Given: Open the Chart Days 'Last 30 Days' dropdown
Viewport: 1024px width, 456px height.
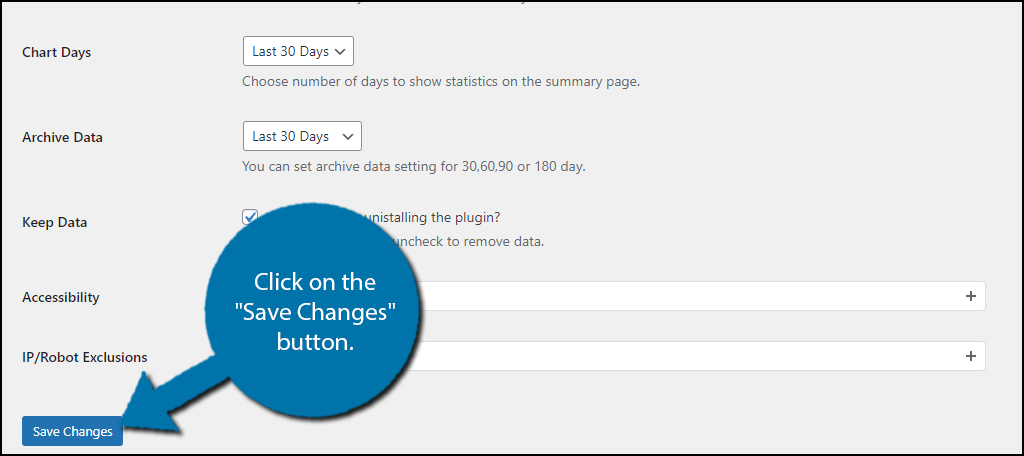Looking at the screenshot, I should tap(298, 52).
